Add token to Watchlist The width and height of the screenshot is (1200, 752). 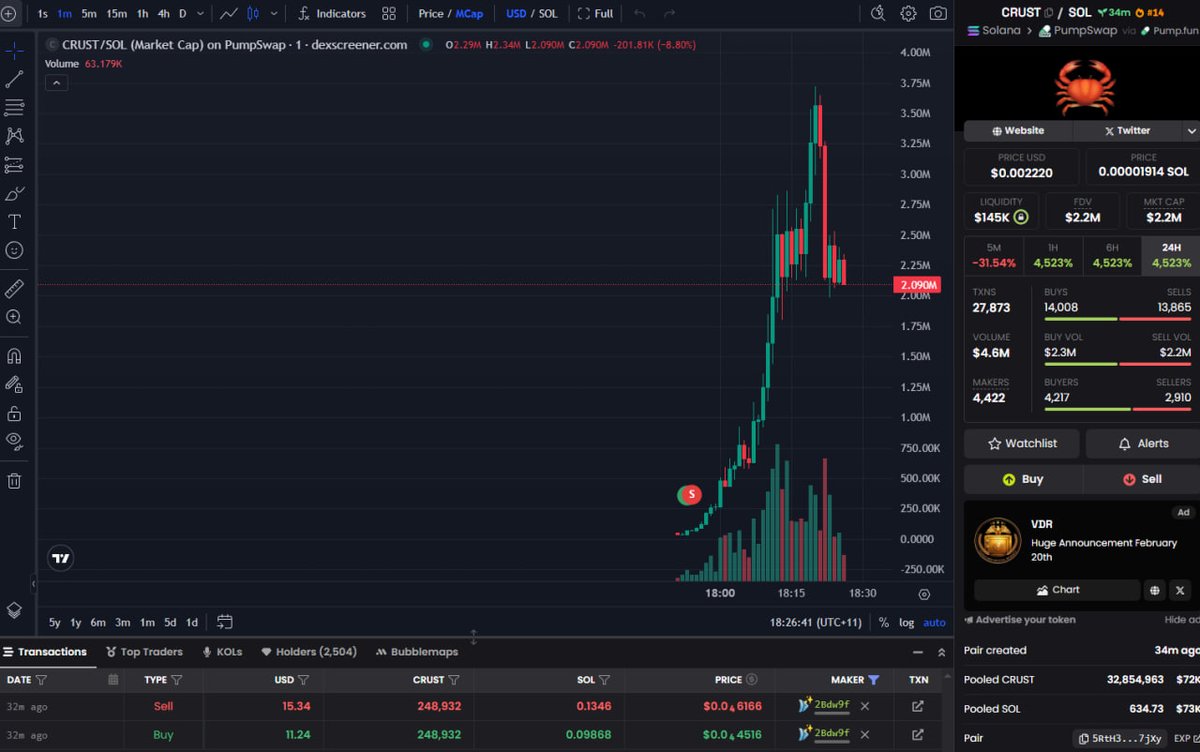click(1022, 444)
